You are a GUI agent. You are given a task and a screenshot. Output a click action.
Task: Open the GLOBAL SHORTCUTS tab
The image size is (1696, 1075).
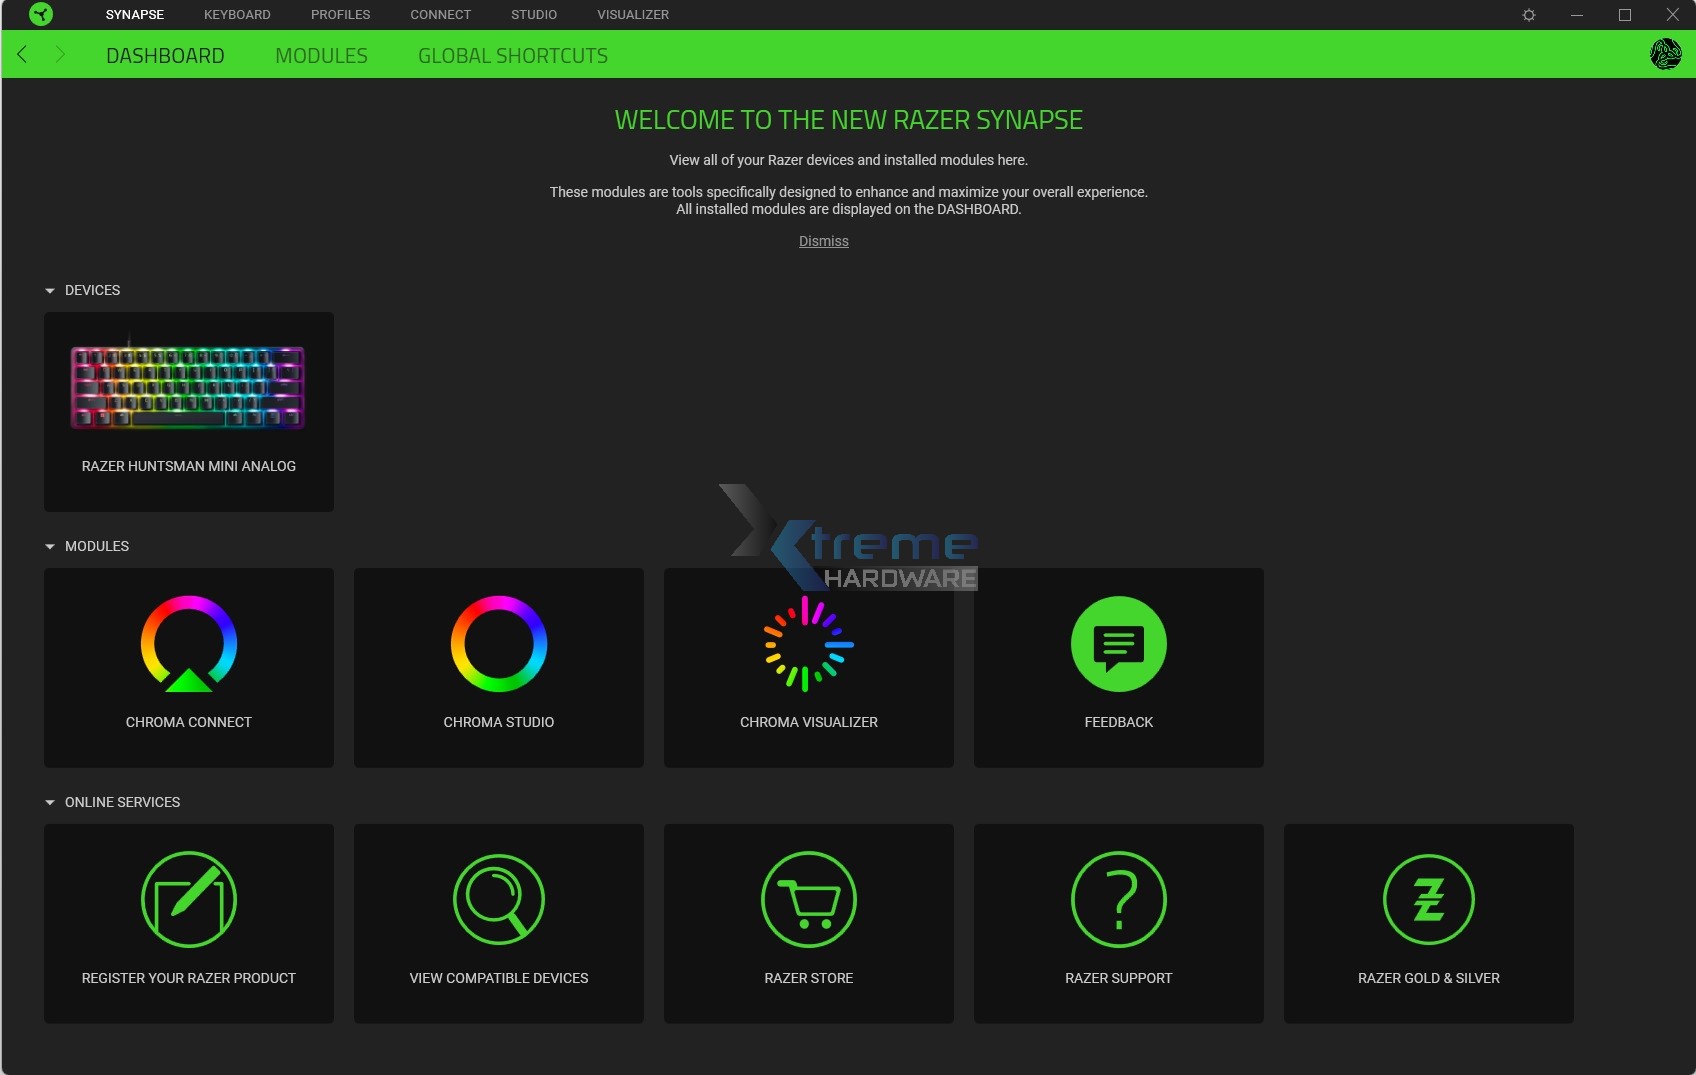513,55
